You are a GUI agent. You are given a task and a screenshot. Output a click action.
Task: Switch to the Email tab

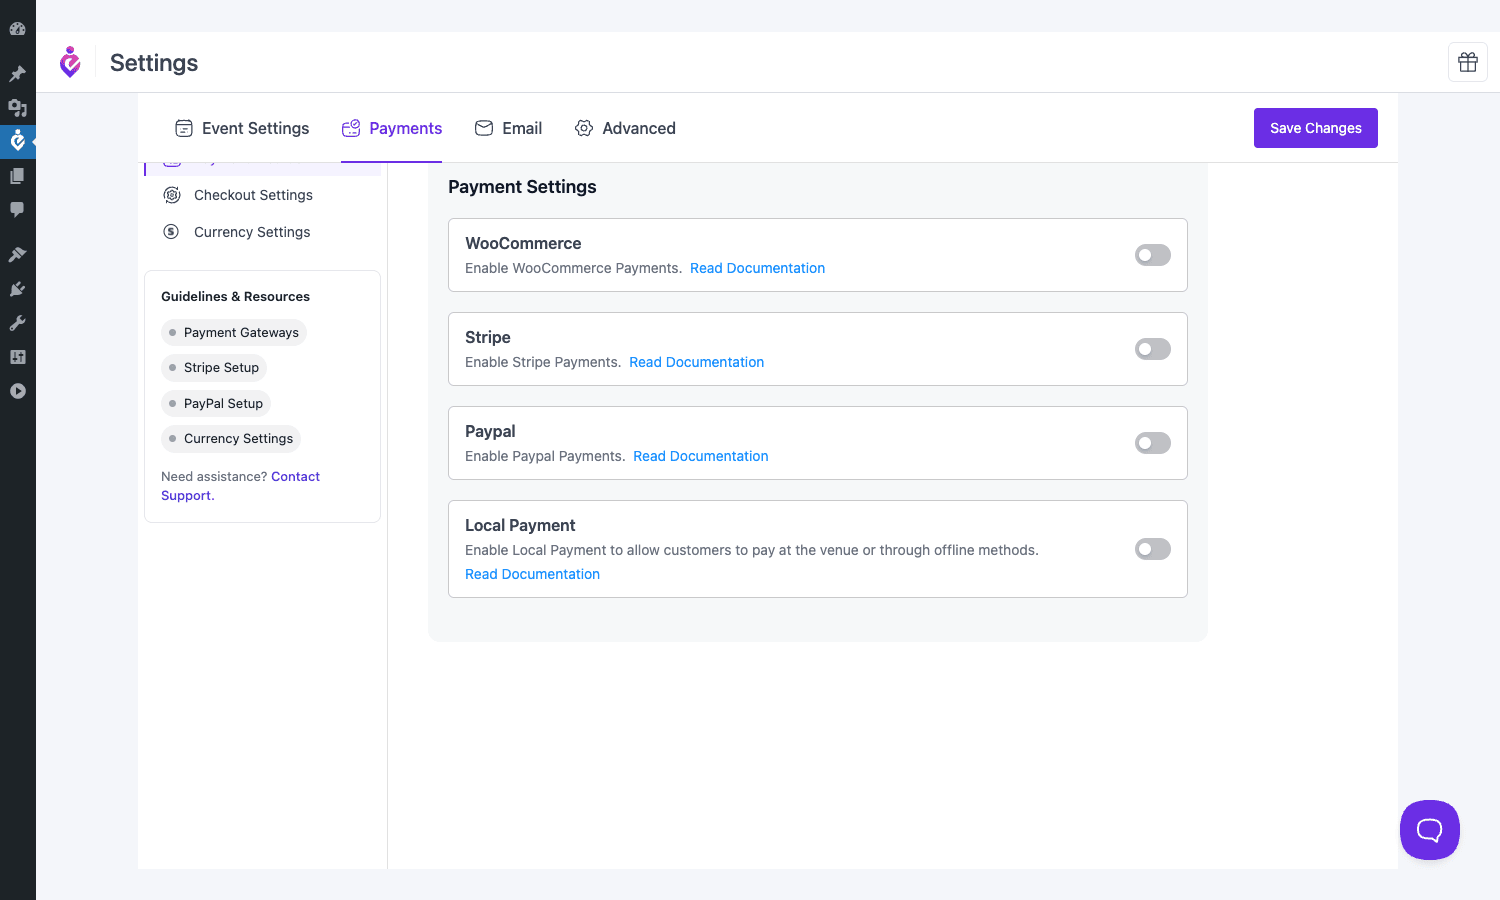(508, 128)
